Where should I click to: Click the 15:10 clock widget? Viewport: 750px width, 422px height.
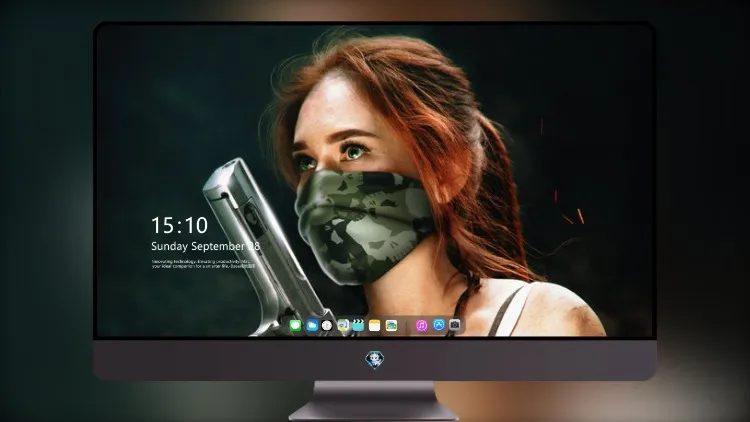[x=179, y=225]
